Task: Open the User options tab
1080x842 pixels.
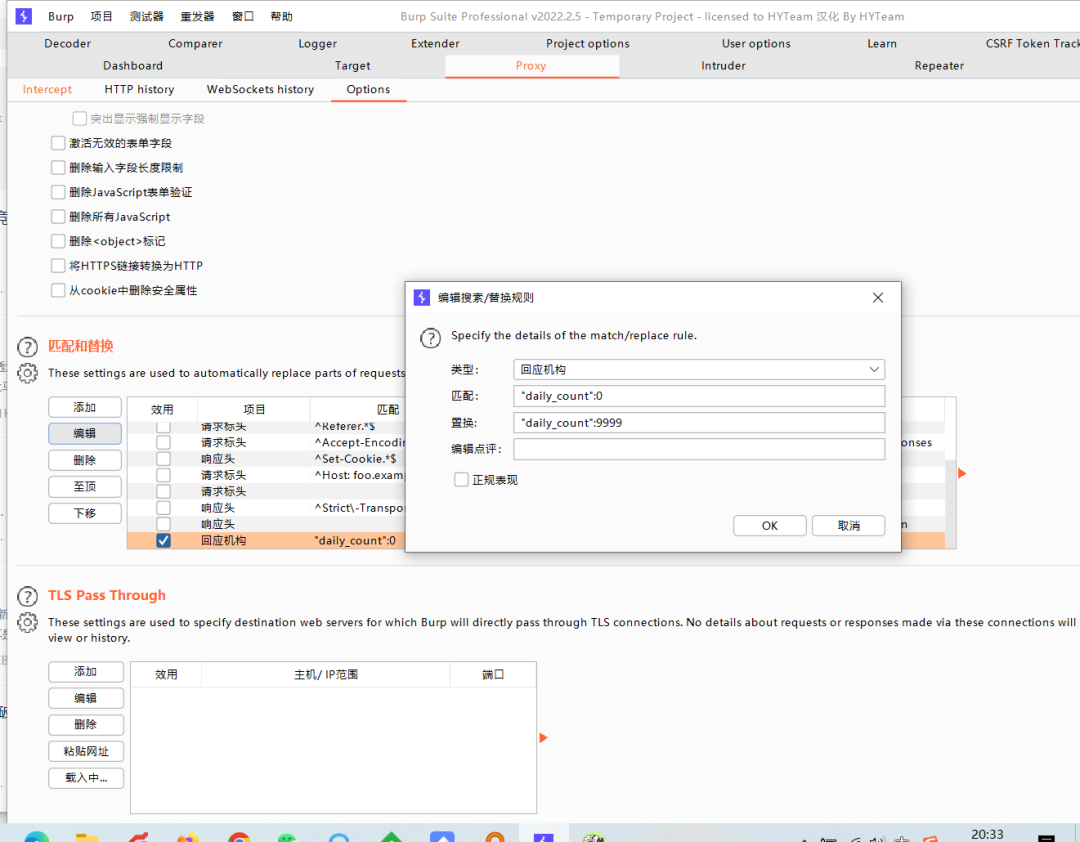Action: pos(756,43)
